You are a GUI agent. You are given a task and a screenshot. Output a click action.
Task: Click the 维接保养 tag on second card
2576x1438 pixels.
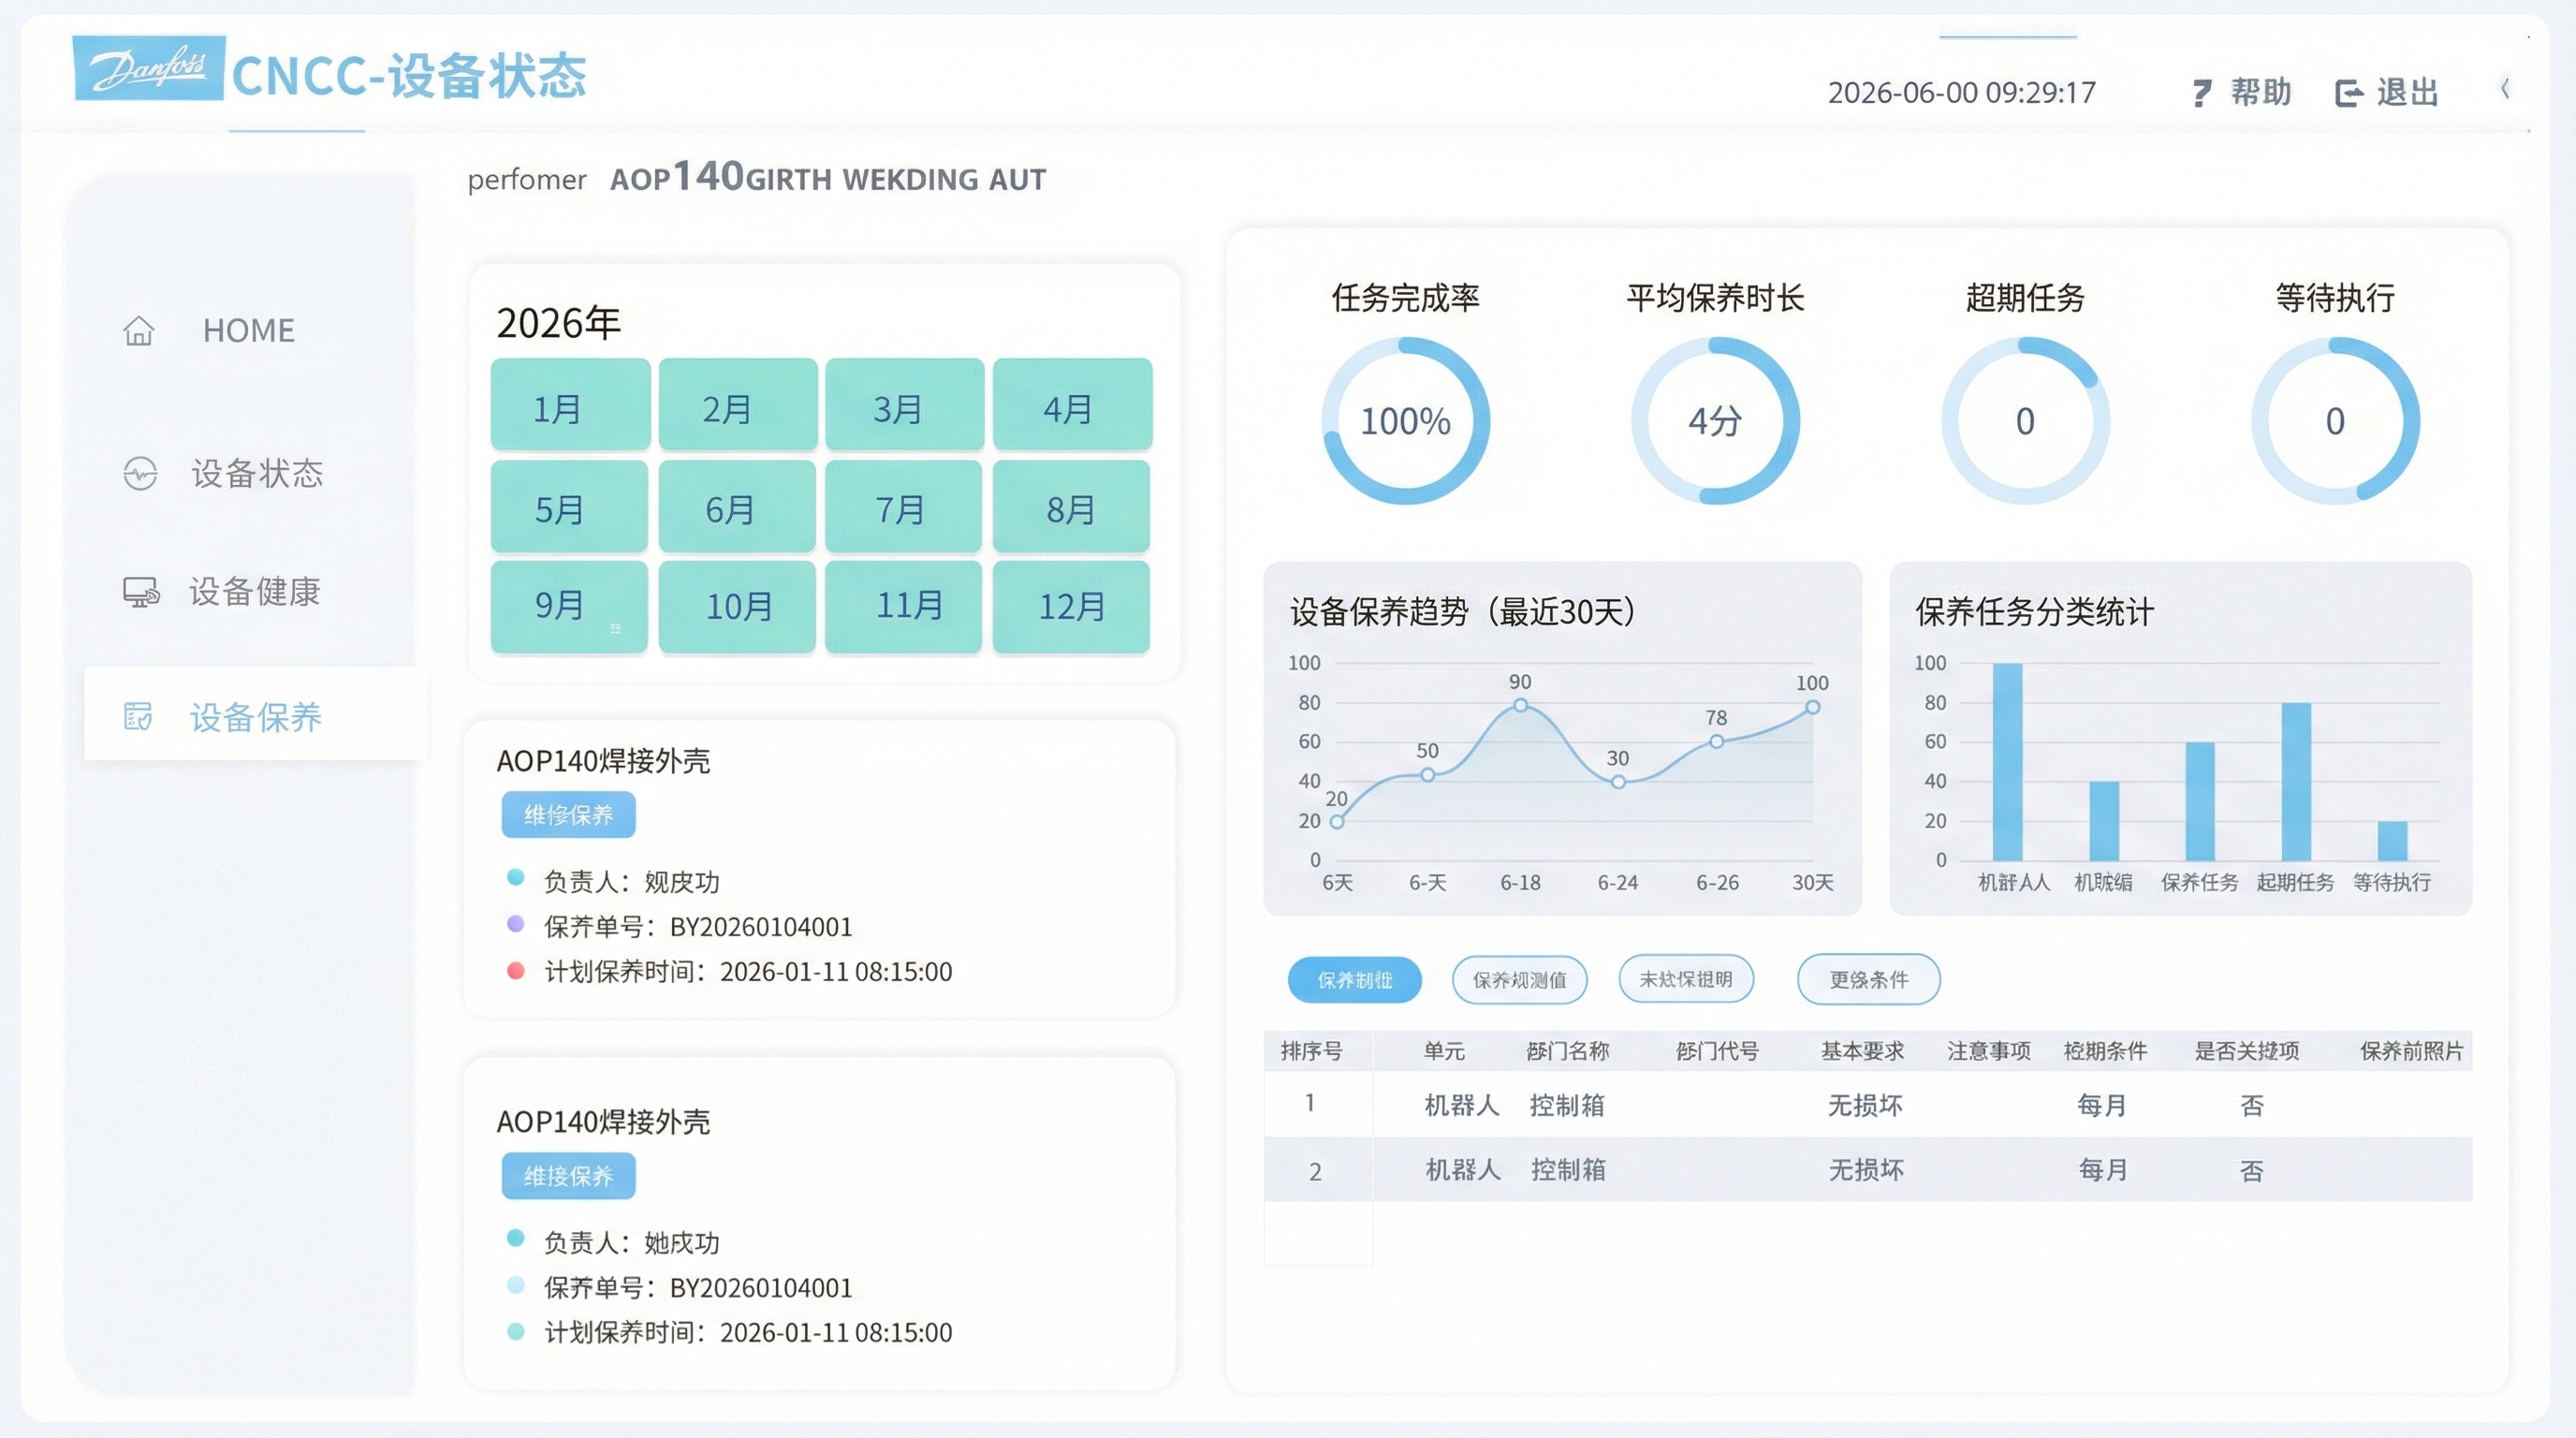coord(568,1176)
